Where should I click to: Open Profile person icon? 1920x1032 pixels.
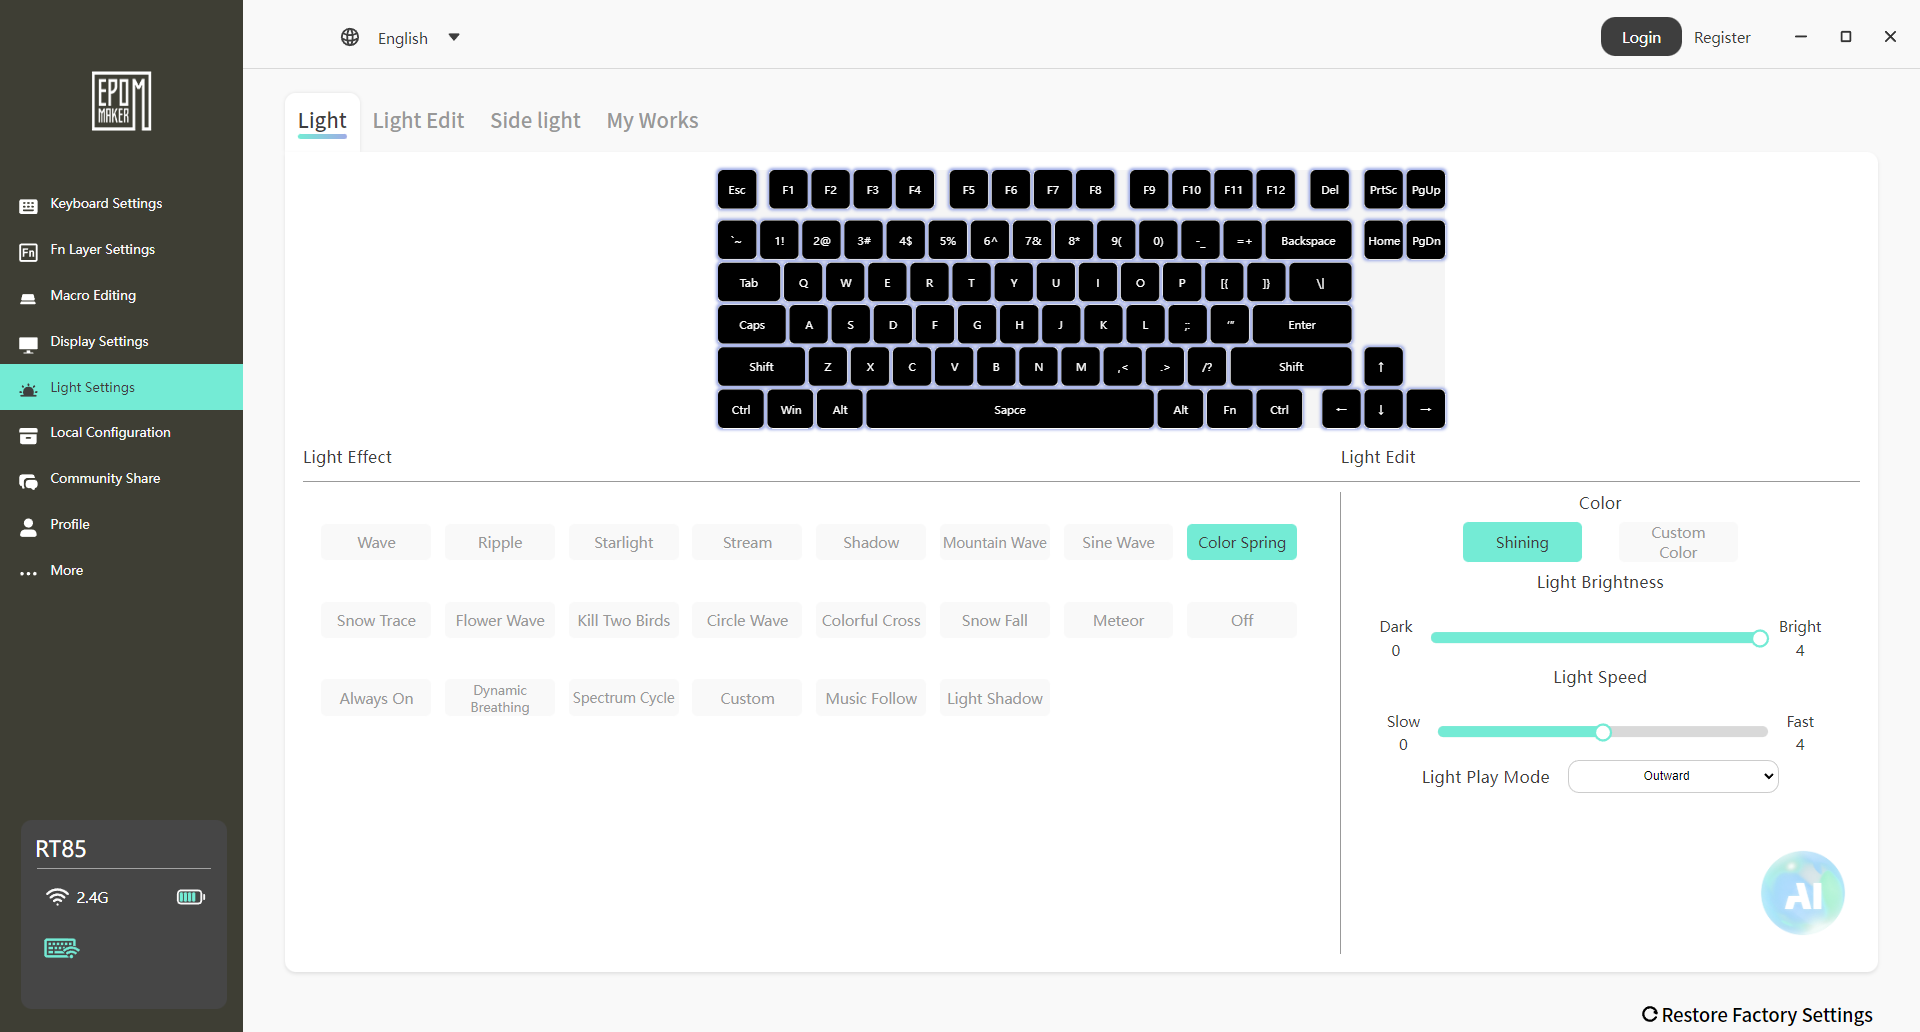tap(28, 526)
